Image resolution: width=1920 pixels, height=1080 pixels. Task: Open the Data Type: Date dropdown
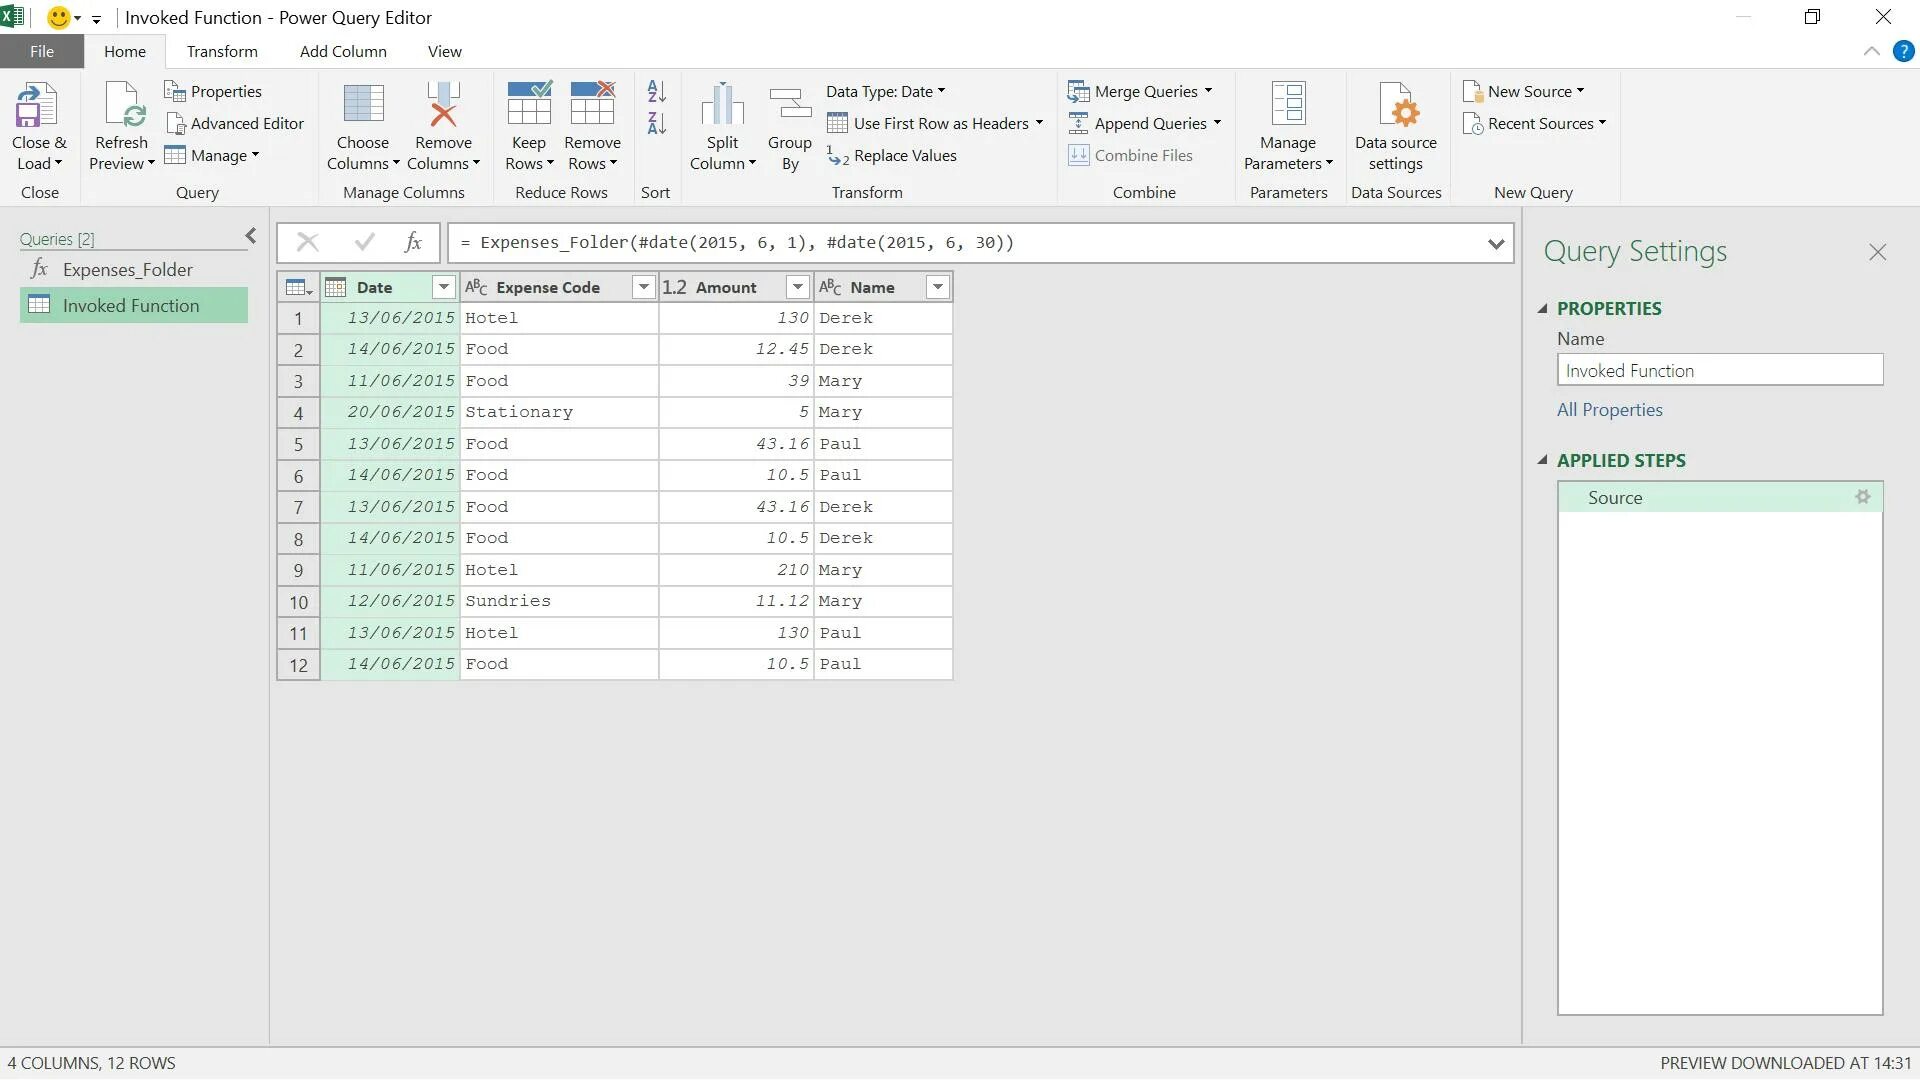click(885, 92)
